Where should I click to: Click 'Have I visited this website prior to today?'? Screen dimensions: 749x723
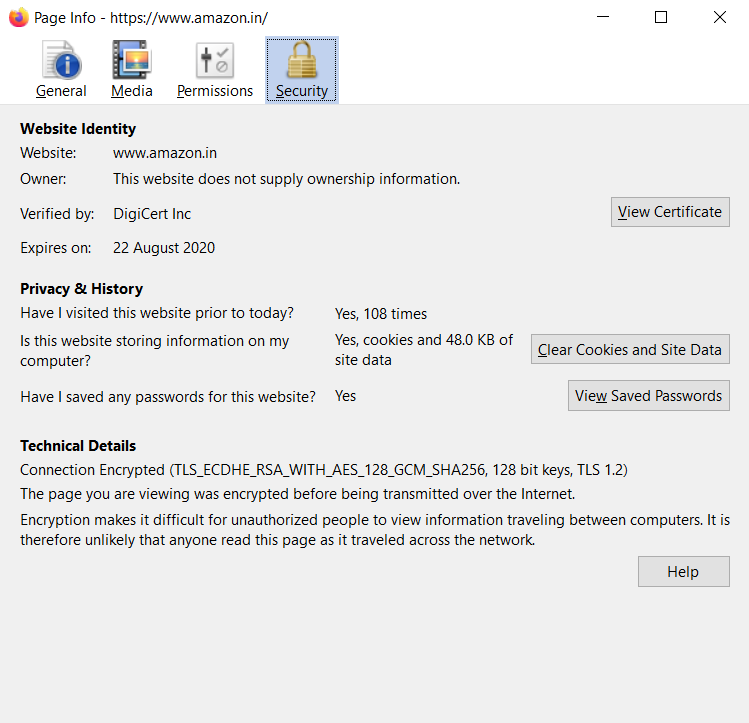click(x=157, y=313)
